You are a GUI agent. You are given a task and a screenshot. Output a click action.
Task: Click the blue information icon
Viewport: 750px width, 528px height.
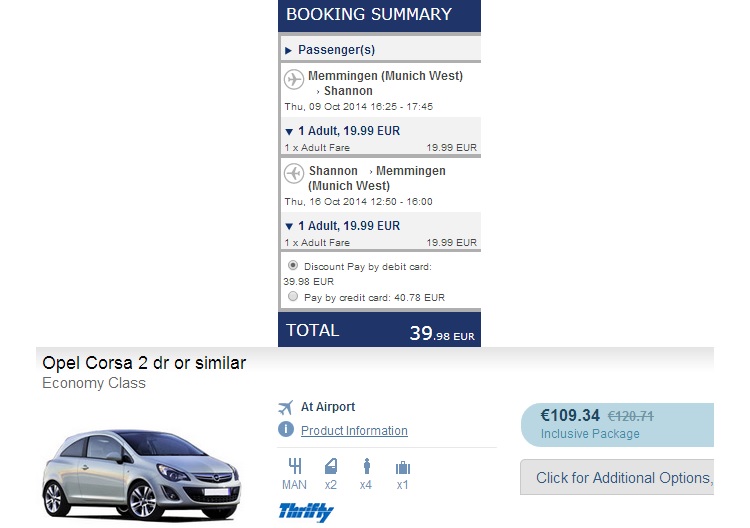click(286, 430)
